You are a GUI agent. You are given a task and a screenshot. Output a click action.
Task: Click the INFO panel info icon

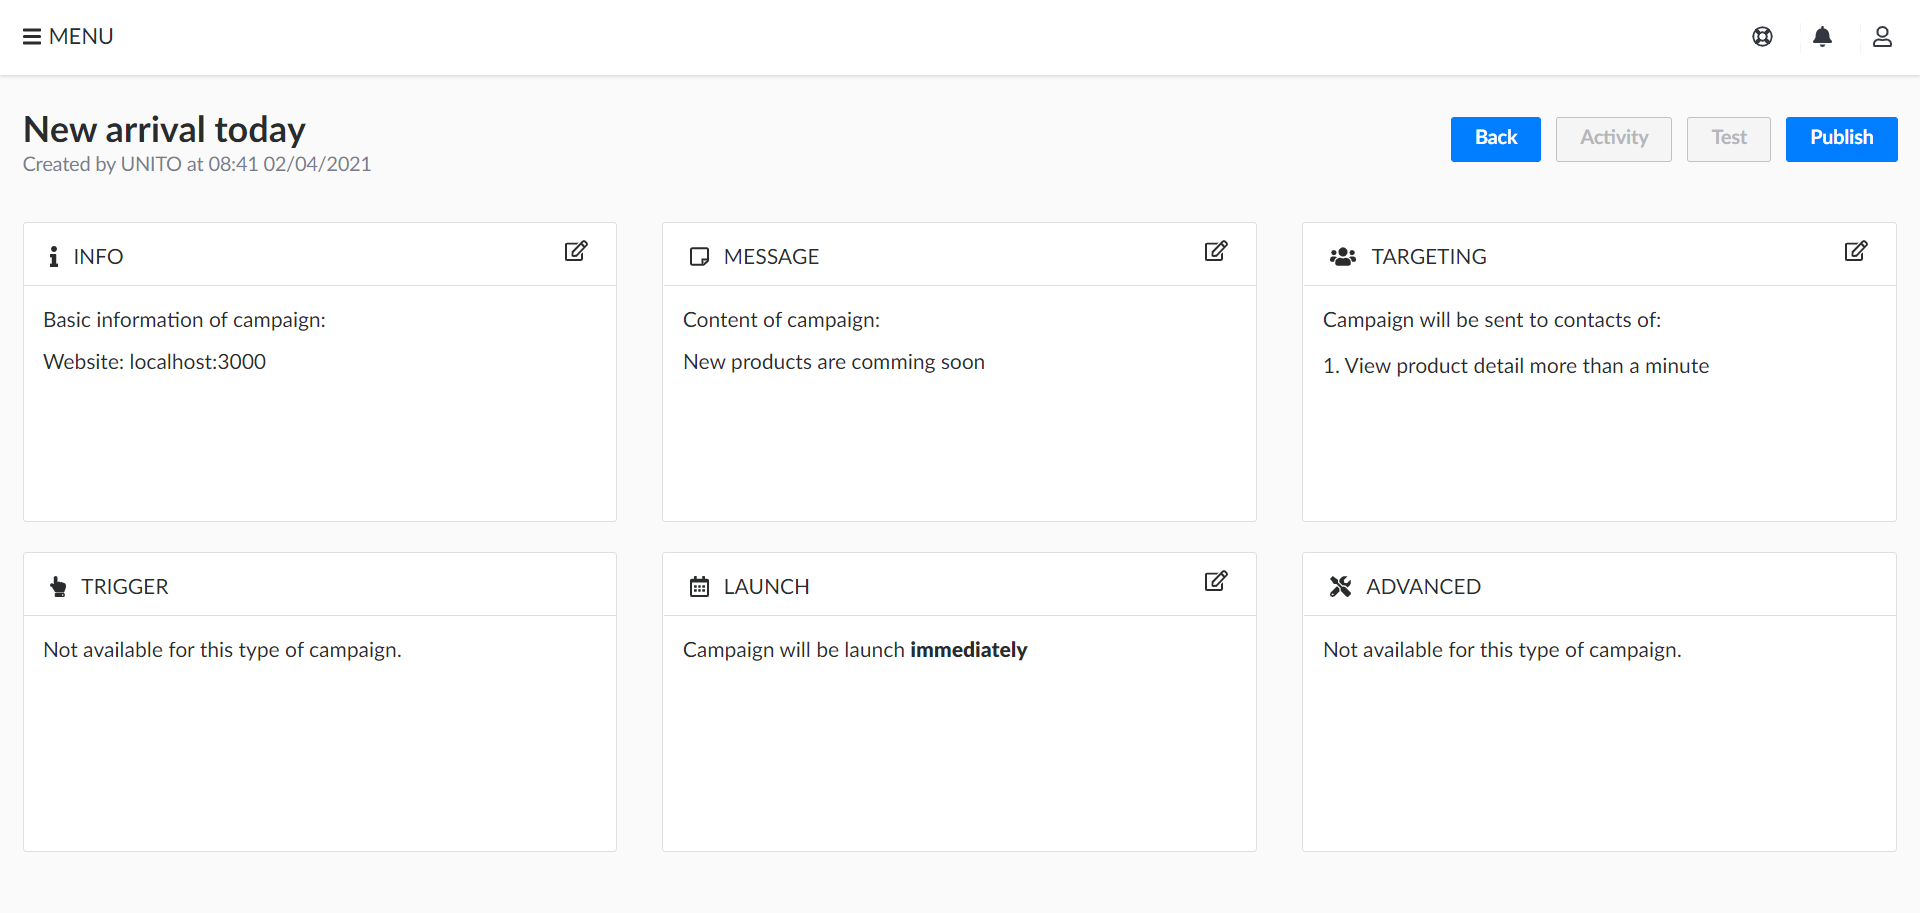(54, 257)
